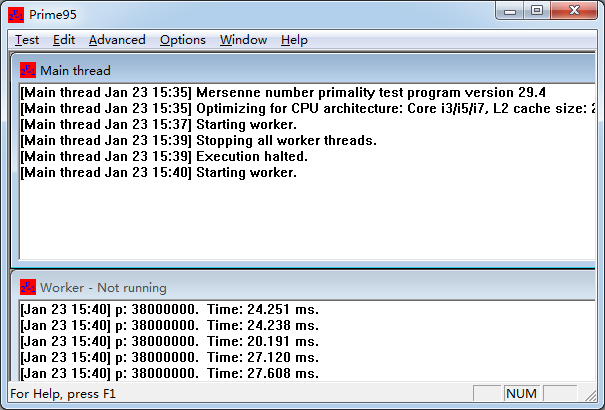Open the Advanced menu
Viewport: 605px width, 410px height.
tap(117, 40)
